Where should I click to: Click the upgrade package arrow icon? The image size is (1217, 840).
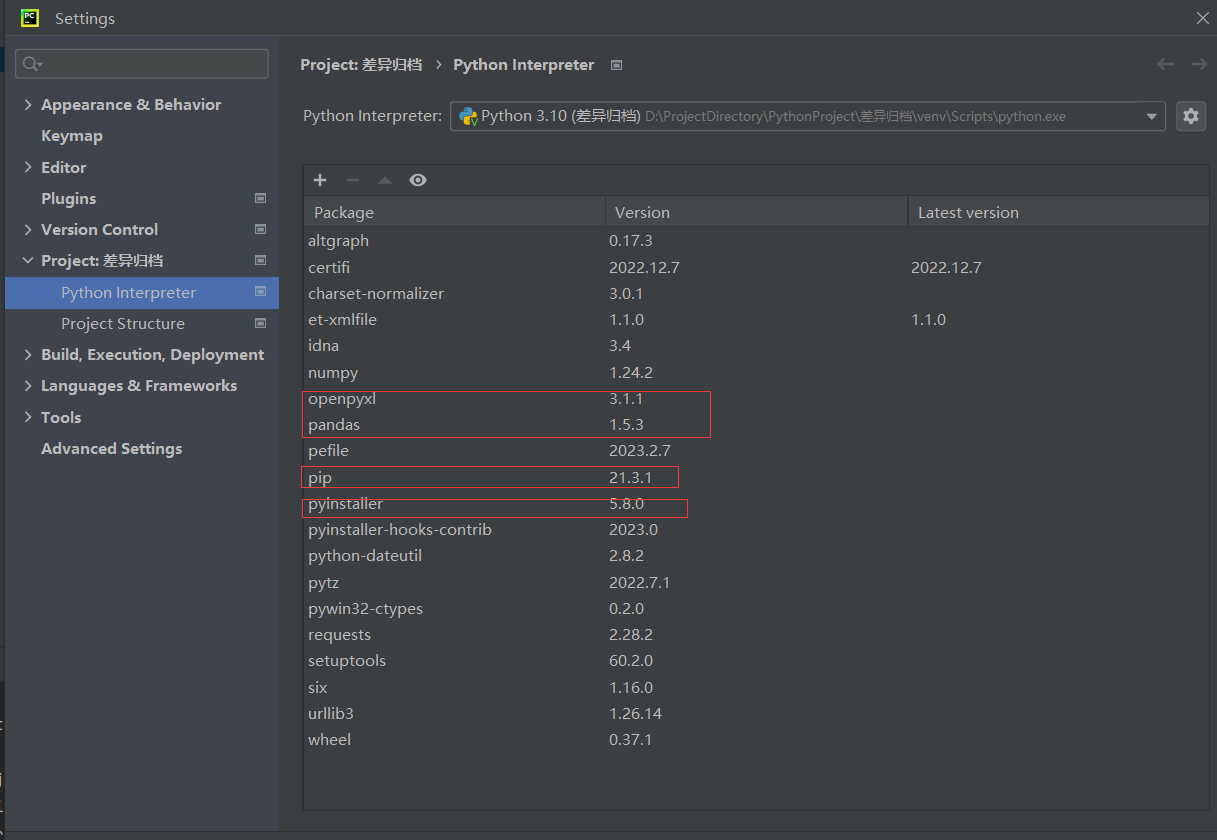pos(385,180)
